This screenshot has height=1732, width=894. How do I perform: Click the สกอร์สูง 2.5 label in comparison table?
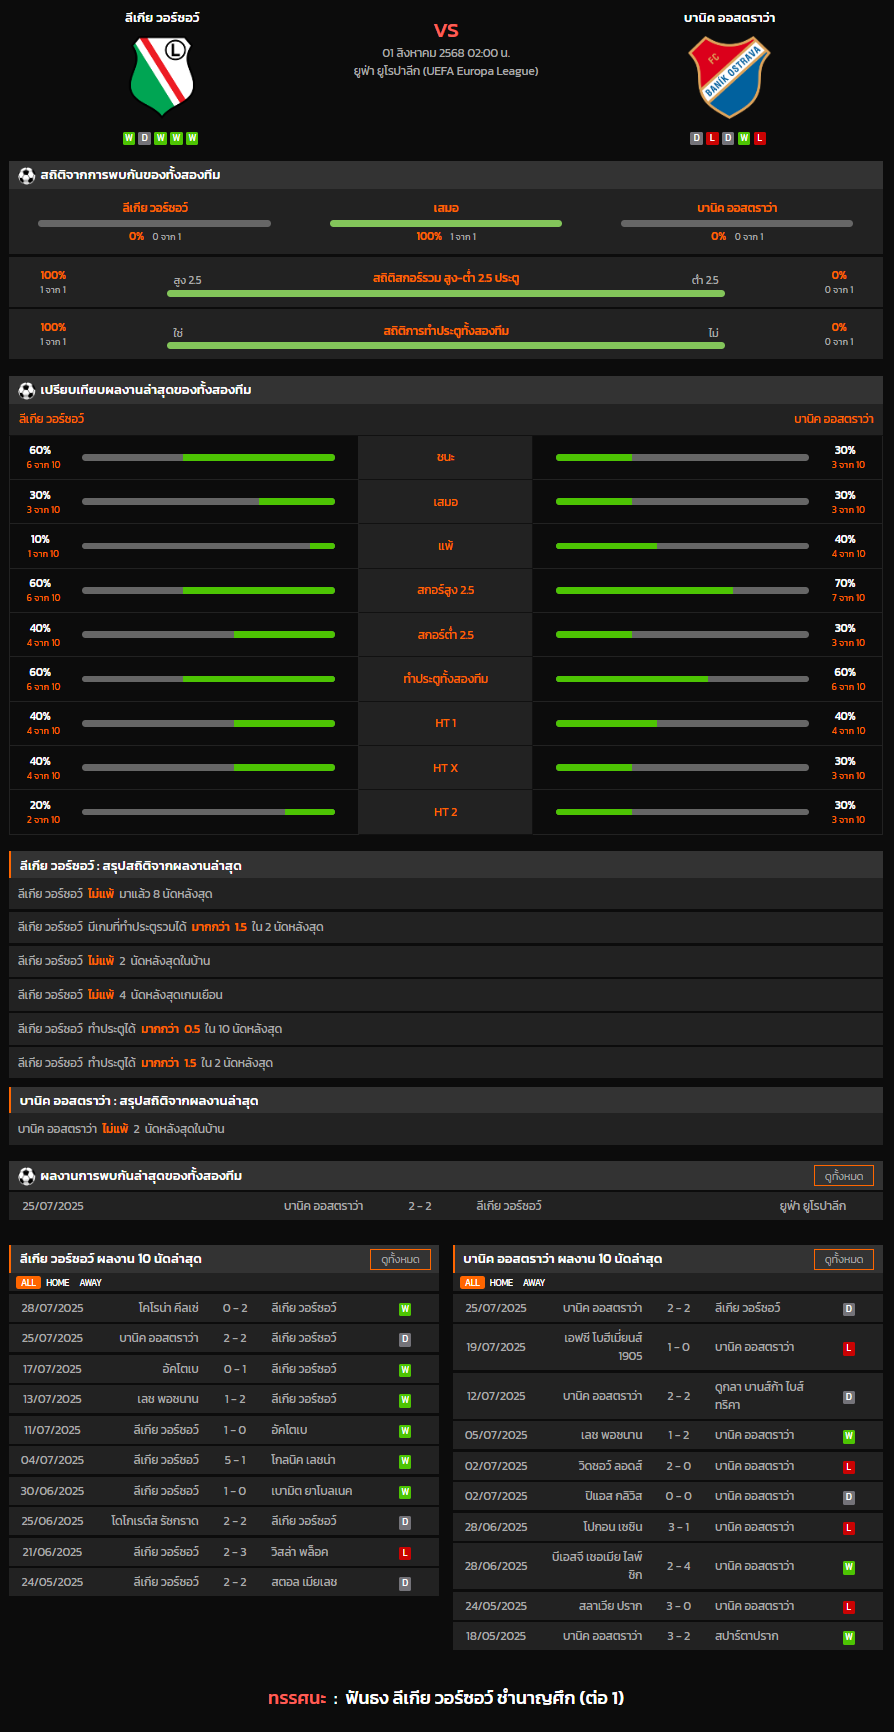pos(446,591)
